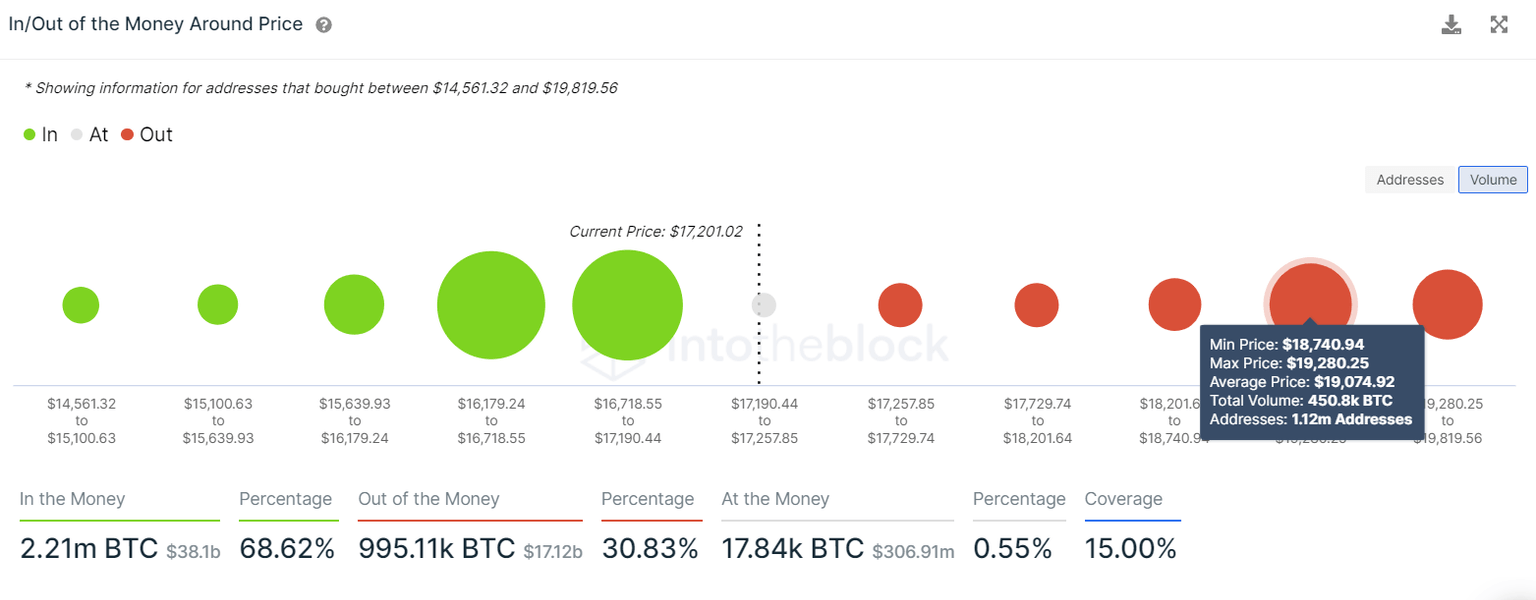The image size is (1536, 600).
Task: Open the help question-mark beside the title
Action: (322, 24)
